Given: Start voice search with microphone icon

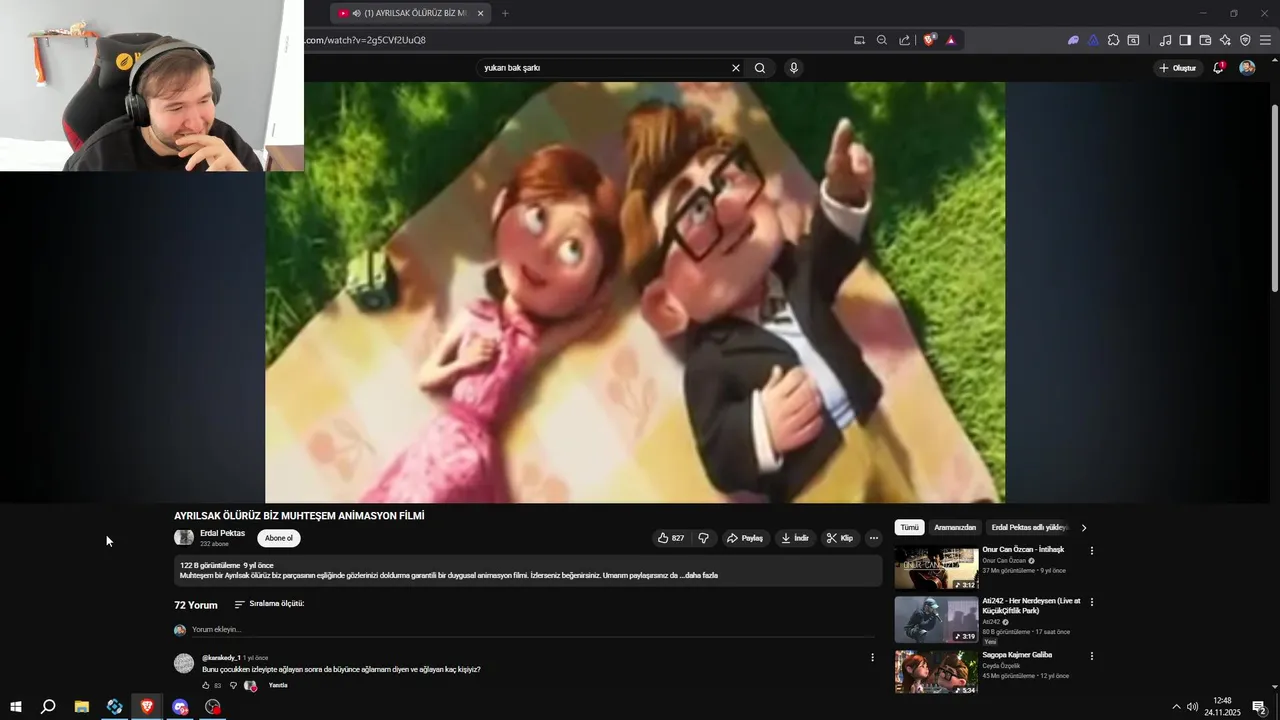Looking at the screenshot, I should [x=793, y=68].
